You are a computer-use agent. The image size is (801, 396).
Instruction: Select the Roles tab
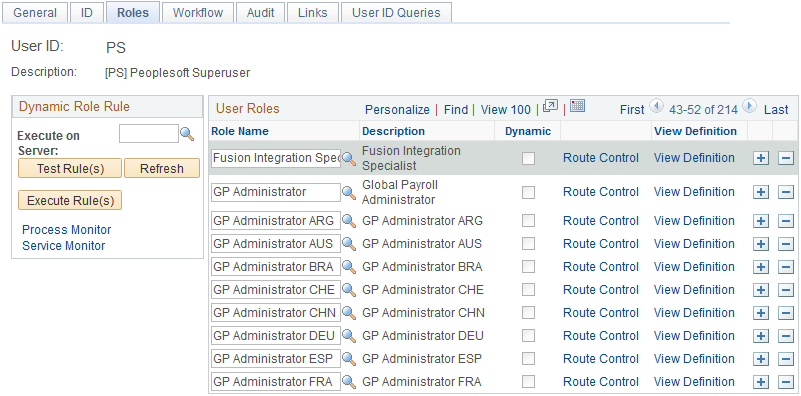(133, 13)
